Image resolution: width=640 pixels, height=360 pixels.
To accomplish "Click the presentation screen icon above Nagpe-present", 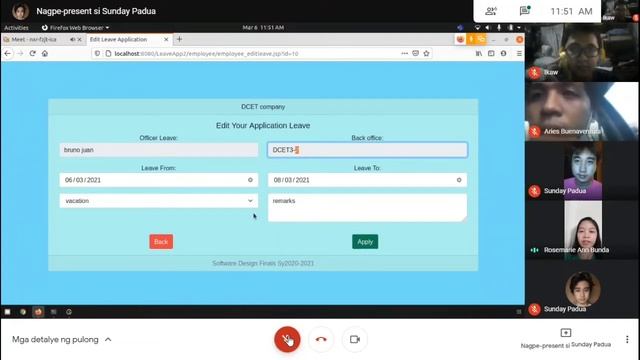I will 566,333.
